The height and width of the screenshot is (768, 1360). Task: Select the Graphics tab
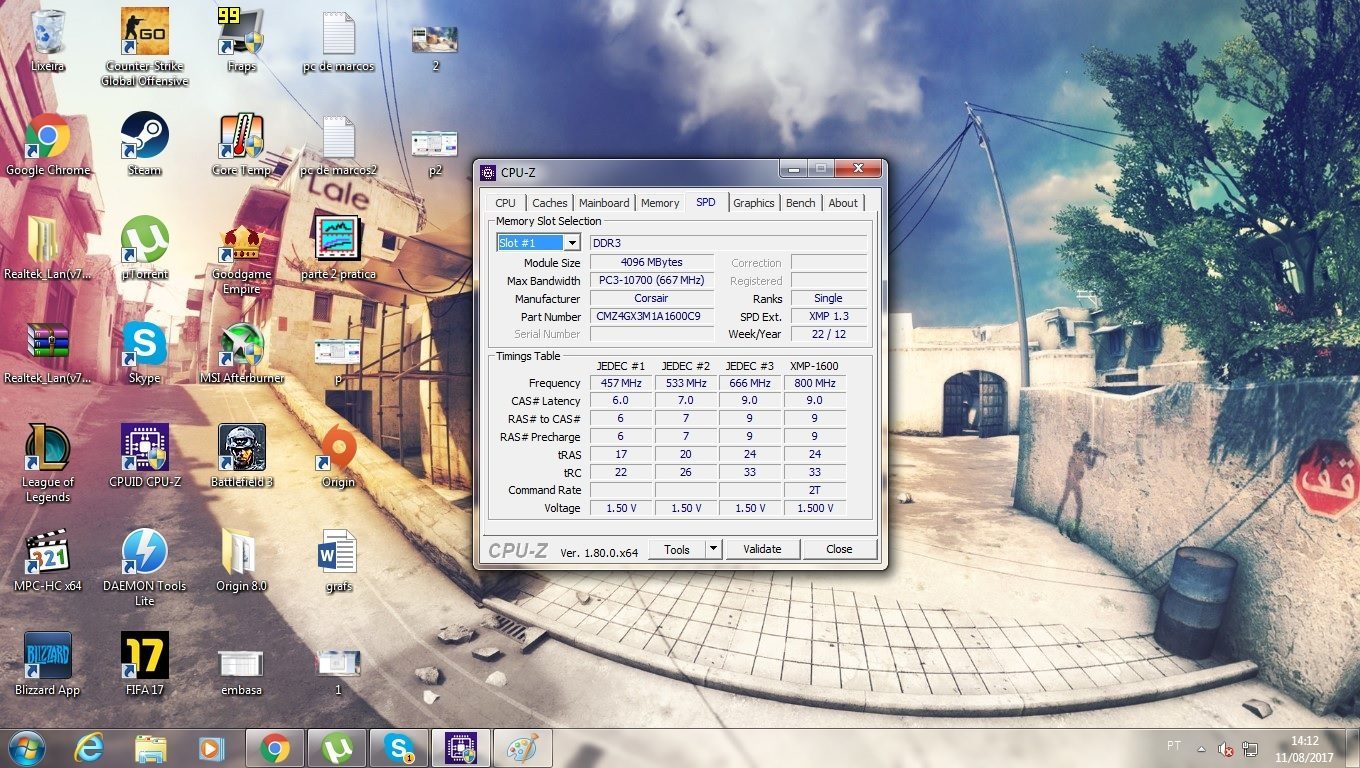(754, 203)
